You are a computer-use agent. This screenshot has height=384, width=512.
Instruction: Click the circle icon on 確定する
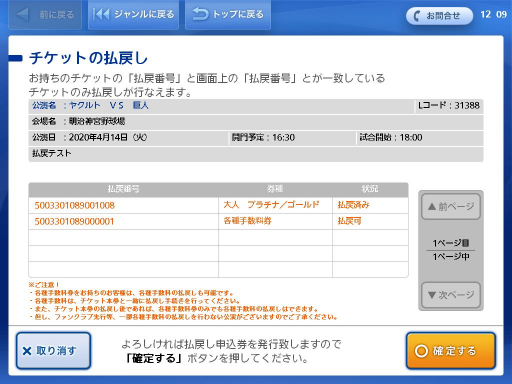(421, 351)
